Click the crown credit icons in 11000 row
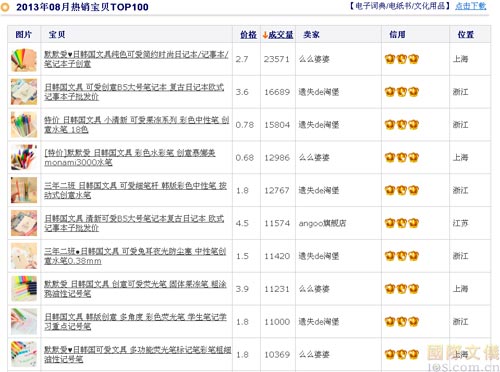 (x=402, y=322)
